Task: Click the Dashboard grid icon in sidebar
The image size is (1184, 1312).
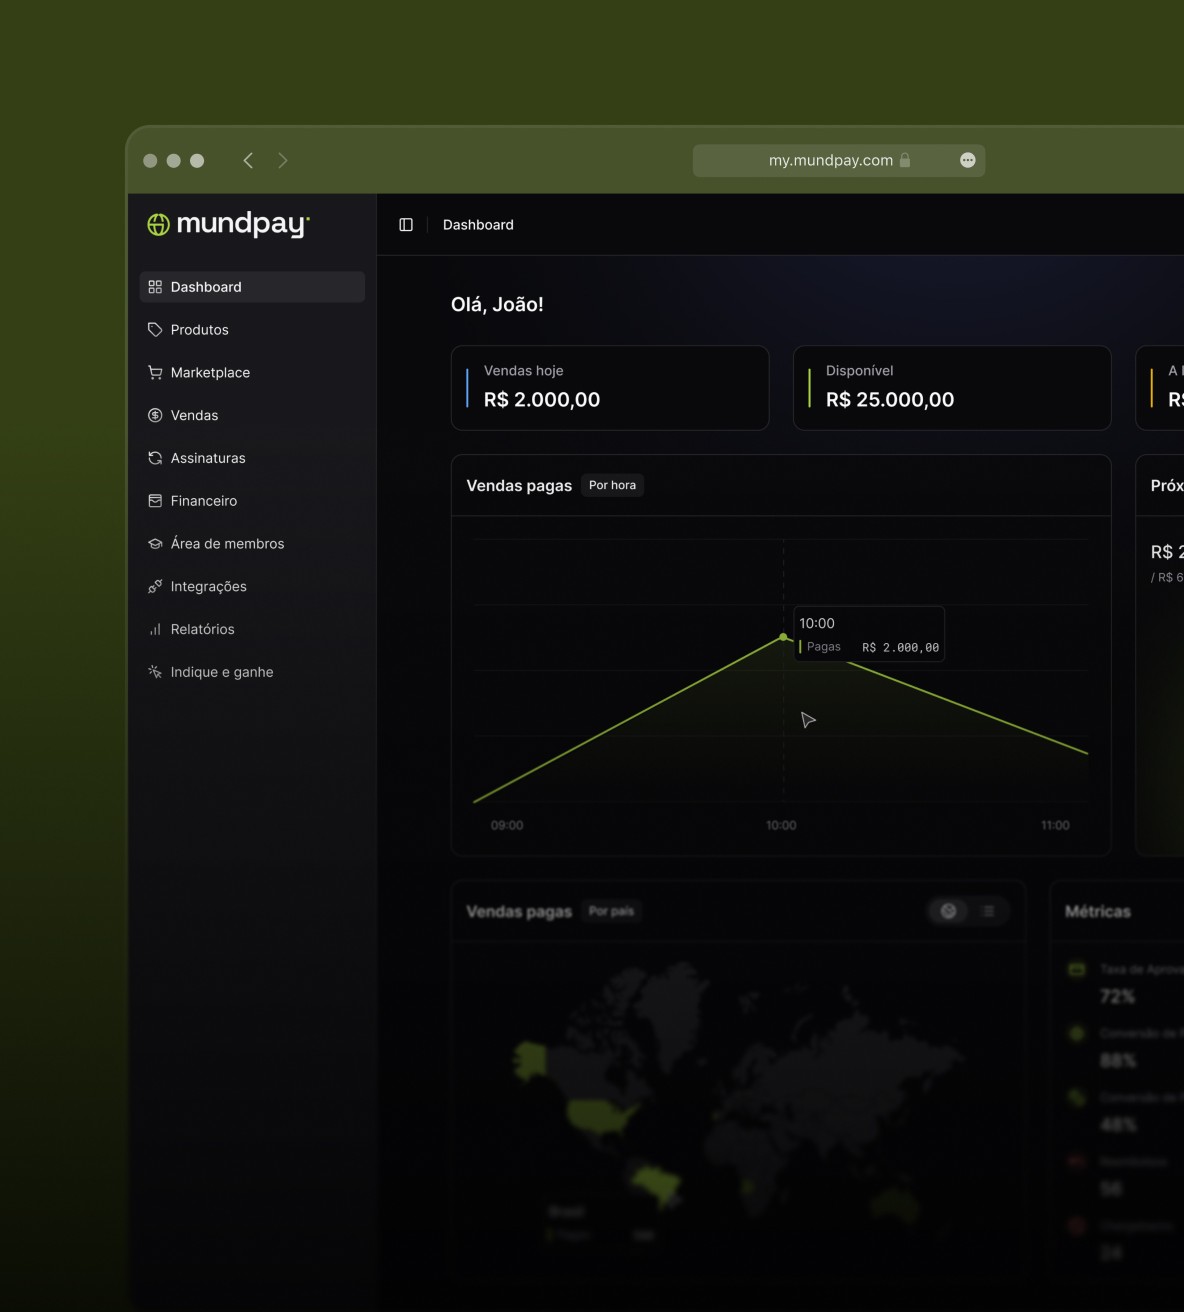Action: coord(155,287)
